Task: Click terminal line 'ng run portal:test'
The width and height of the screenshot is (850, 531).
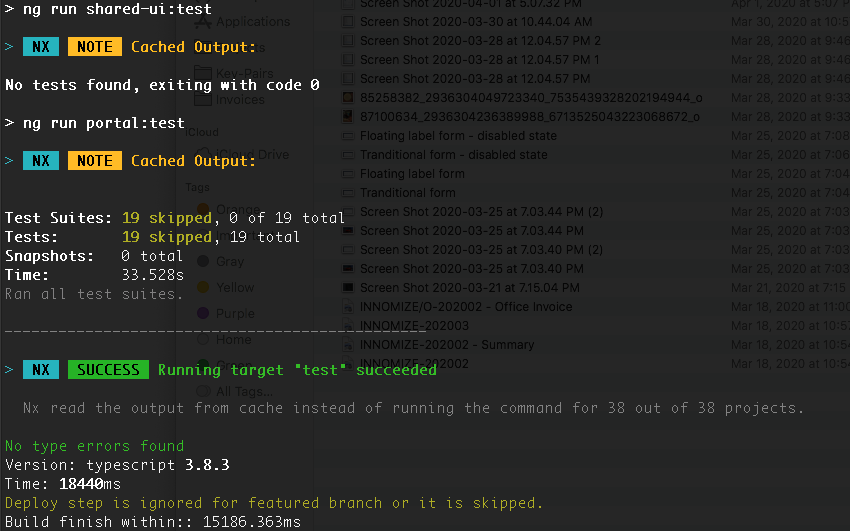Action: click(x=94, y=123)
